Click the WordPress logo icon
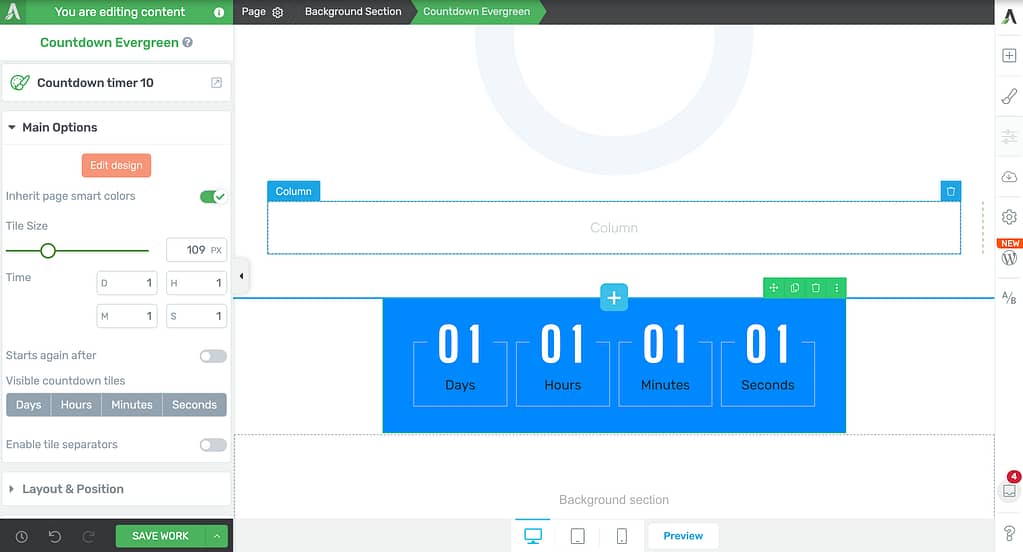Image resolution: width=1023 pixels, height=552 pixels. pyautogui.click(x=1009, y=258)
